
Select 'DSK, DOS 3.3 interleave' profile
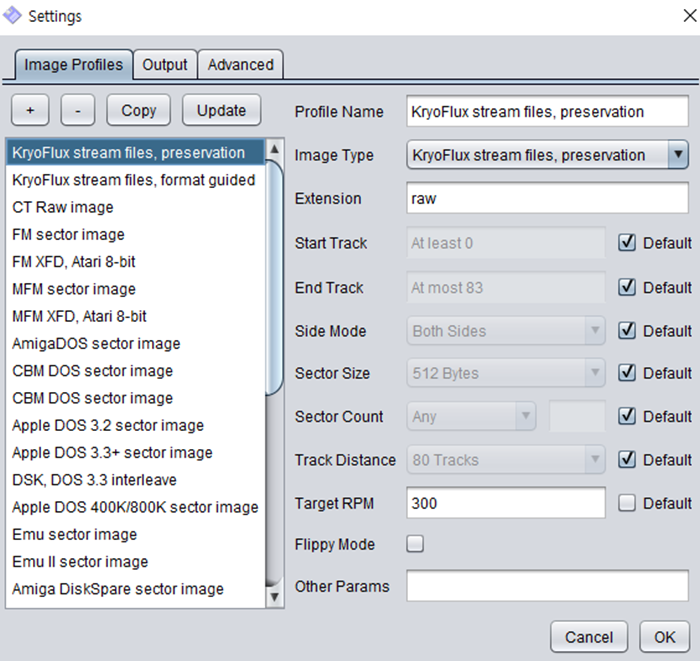click(x=135, y=479)
